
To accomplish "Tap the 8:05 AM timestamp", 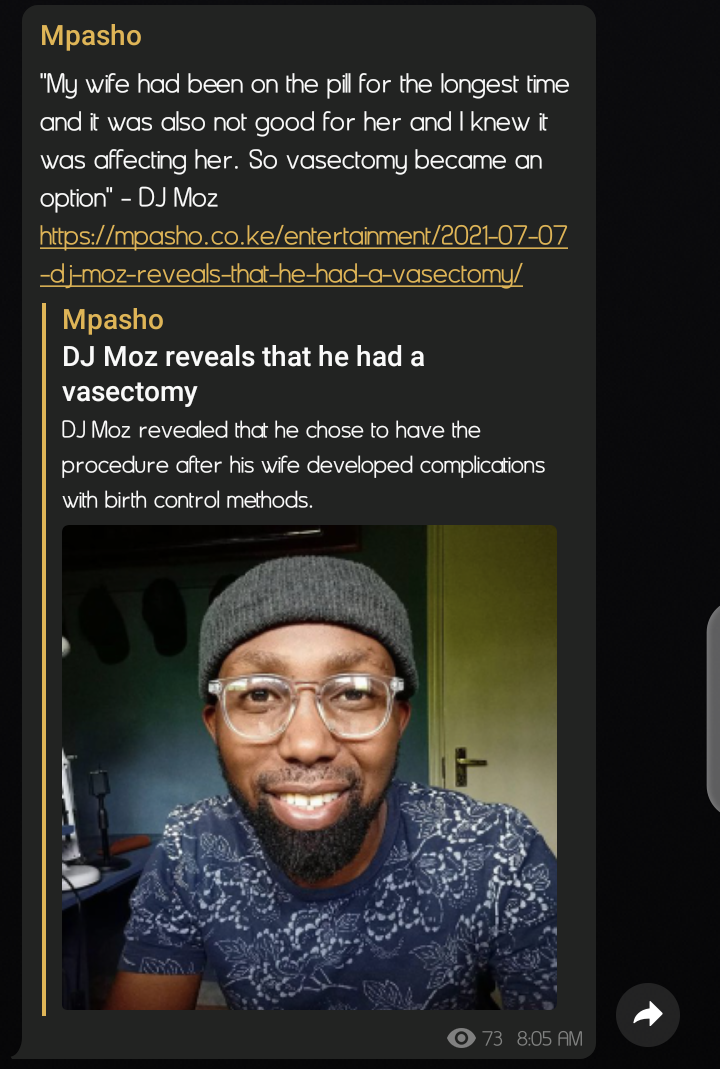I will click(x=550, y=1038).
